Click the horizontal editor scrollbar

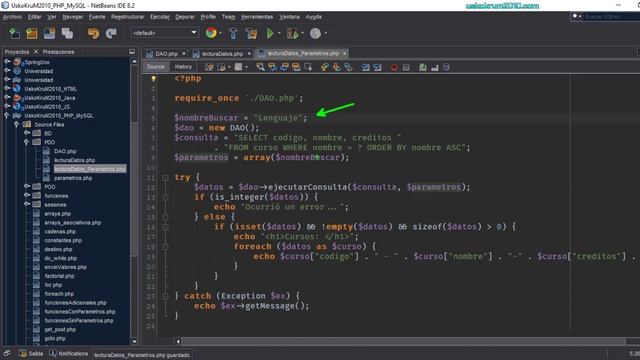tap(403, 341)
